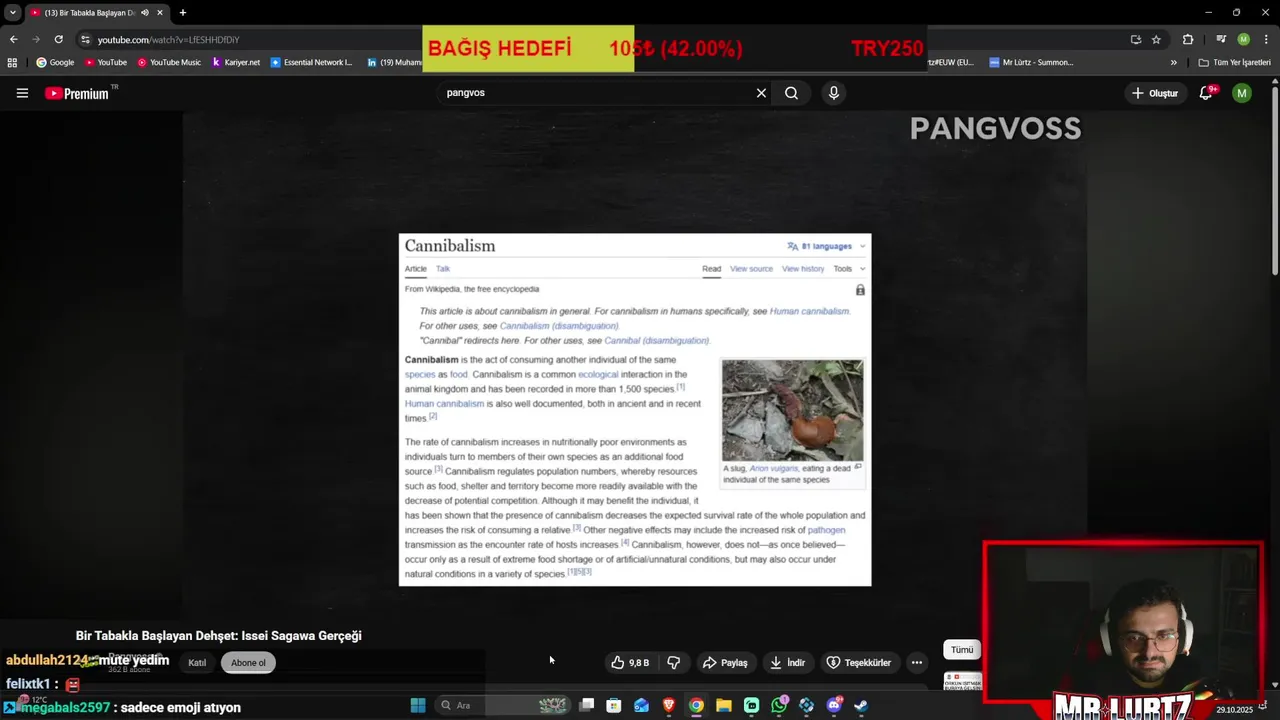This screenshot has height=720, width=1280.
Task: Open a new browser tab
Action: [182, 13]
